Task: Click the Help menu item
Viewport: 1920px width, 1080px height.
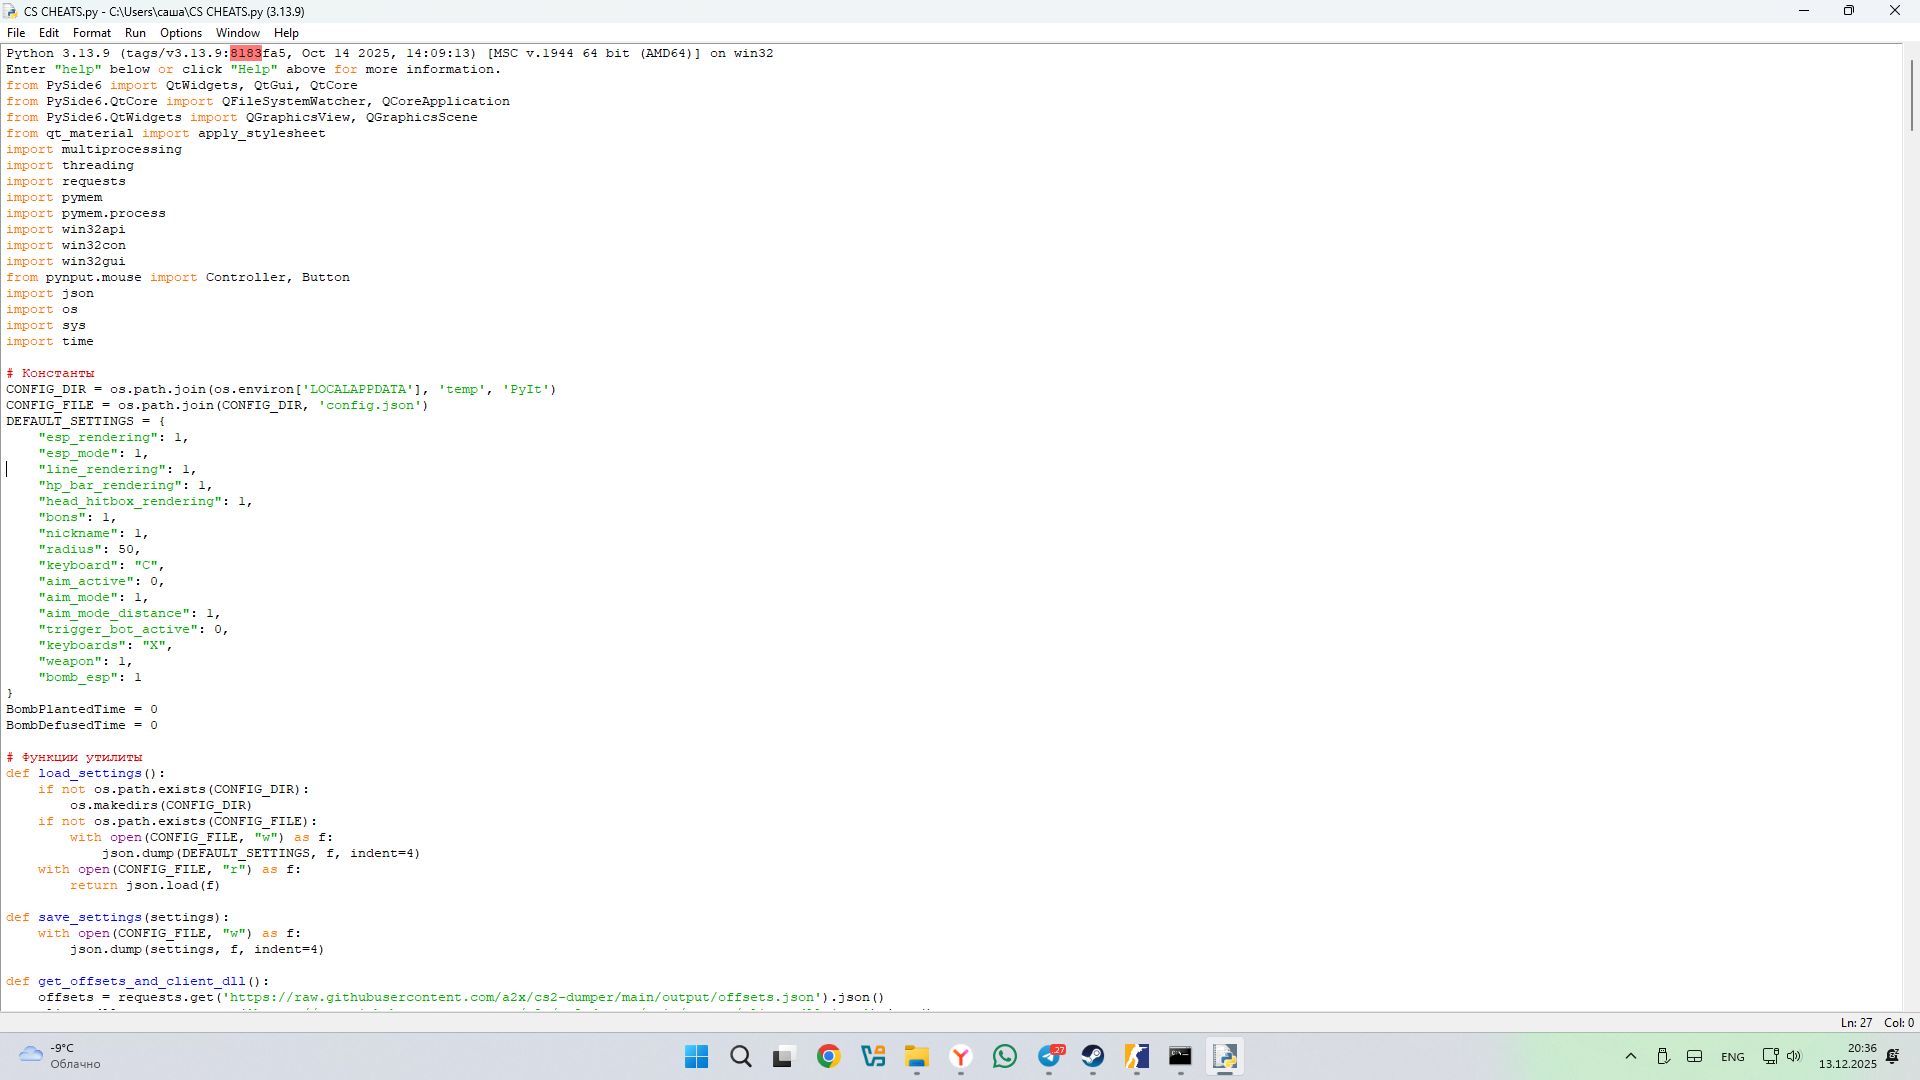Action: [x=286, y=33]
